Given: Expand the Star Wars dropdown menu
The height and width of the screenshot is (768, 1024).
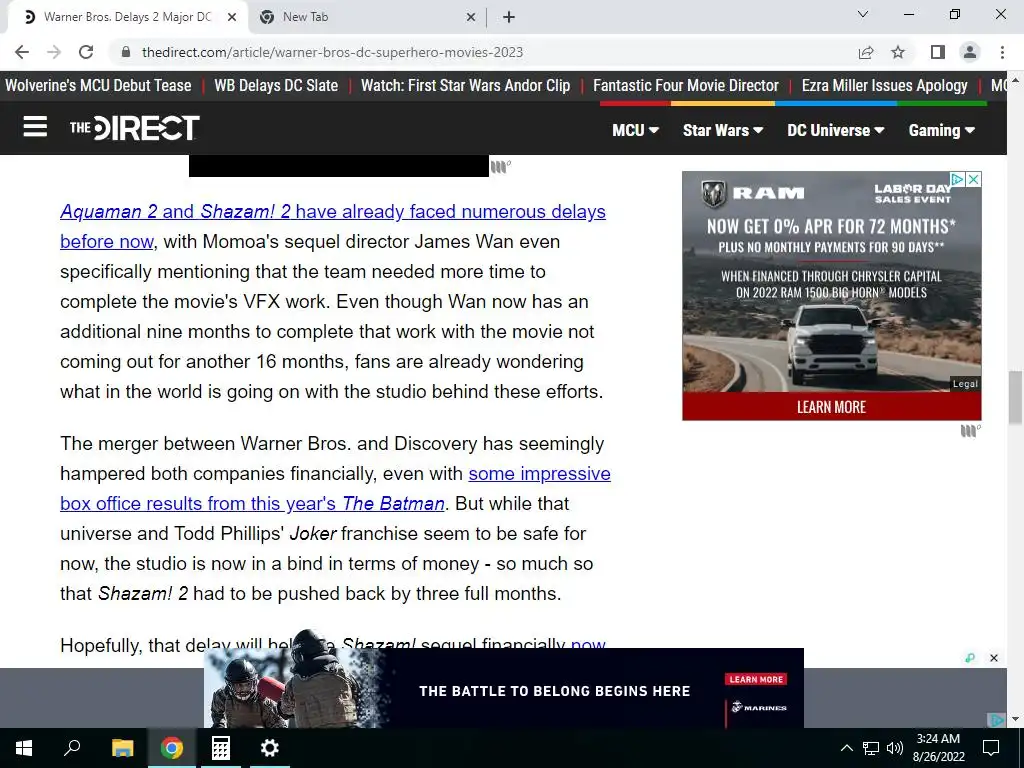Looking at the screenshot, I should (723, 130).
